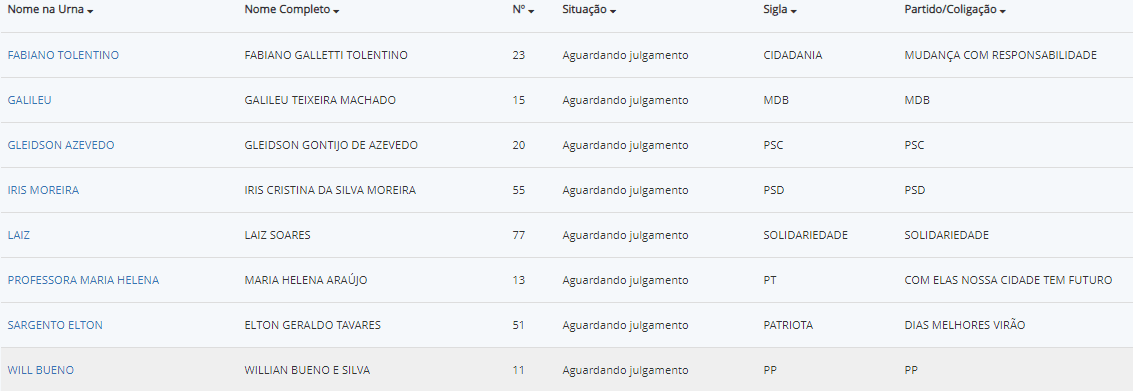Click MUDANÇA COM RESPONSABILIDADE coalition cell

[1001, 55]
